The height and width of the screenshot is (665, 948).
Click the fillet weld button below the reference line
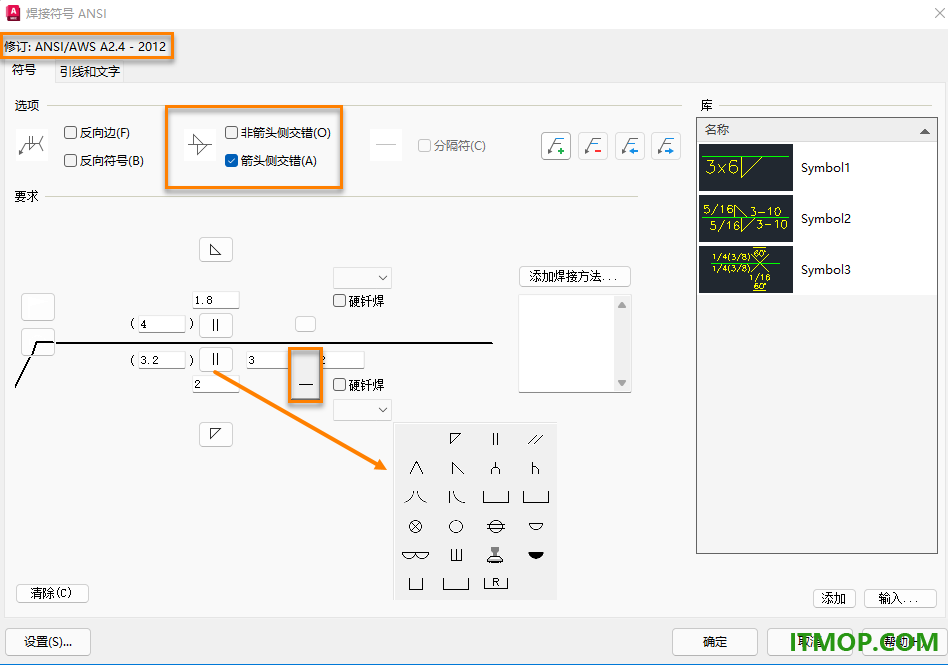216,434
